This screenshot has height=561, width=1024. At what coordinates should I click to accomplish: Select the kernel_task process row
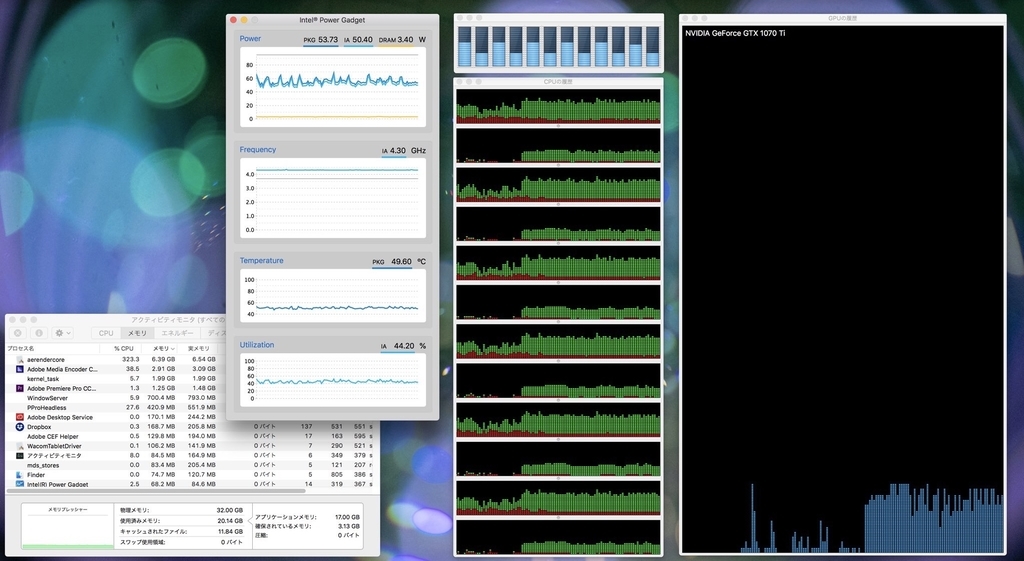116,379
